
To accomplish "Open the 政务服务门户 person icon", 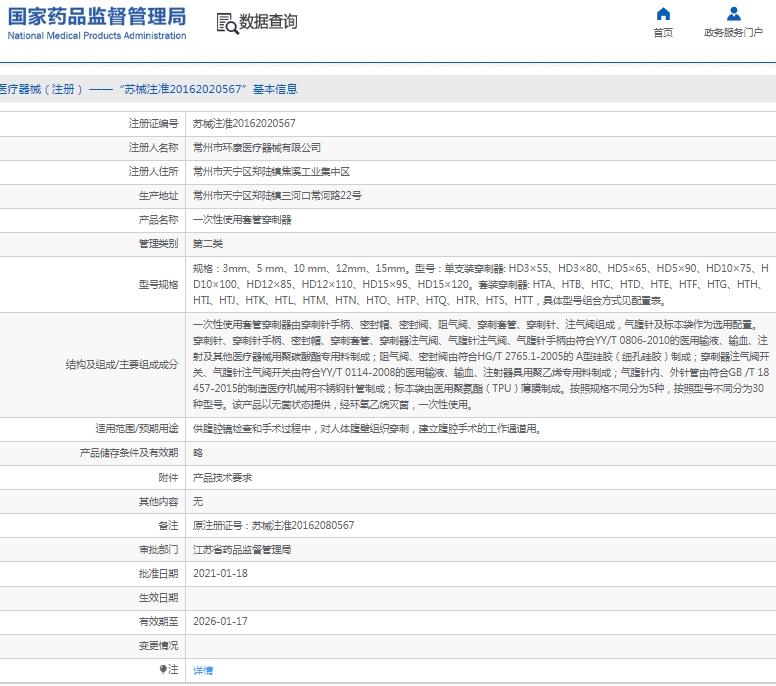I will click(733, 14).
